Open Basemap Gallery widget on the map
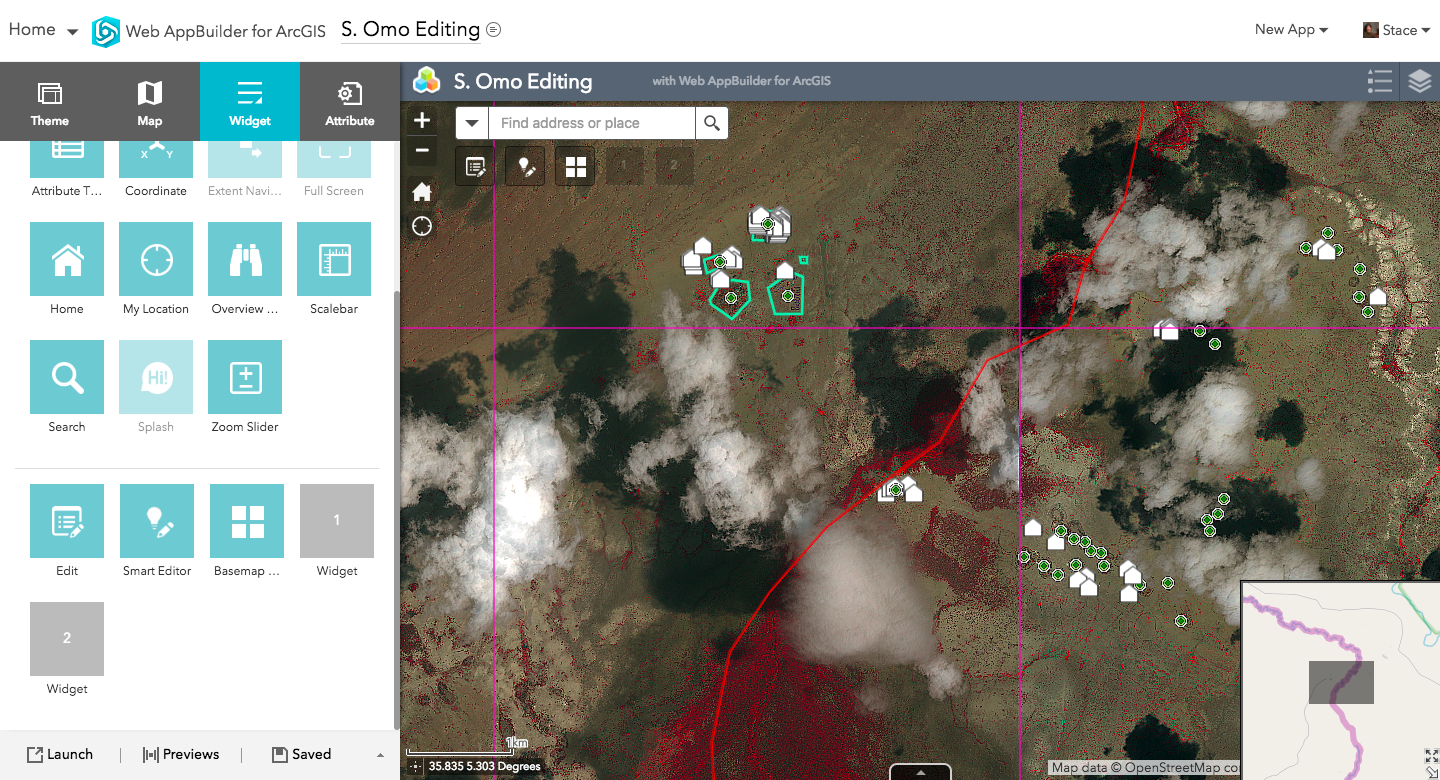 [x=576, y=167]
